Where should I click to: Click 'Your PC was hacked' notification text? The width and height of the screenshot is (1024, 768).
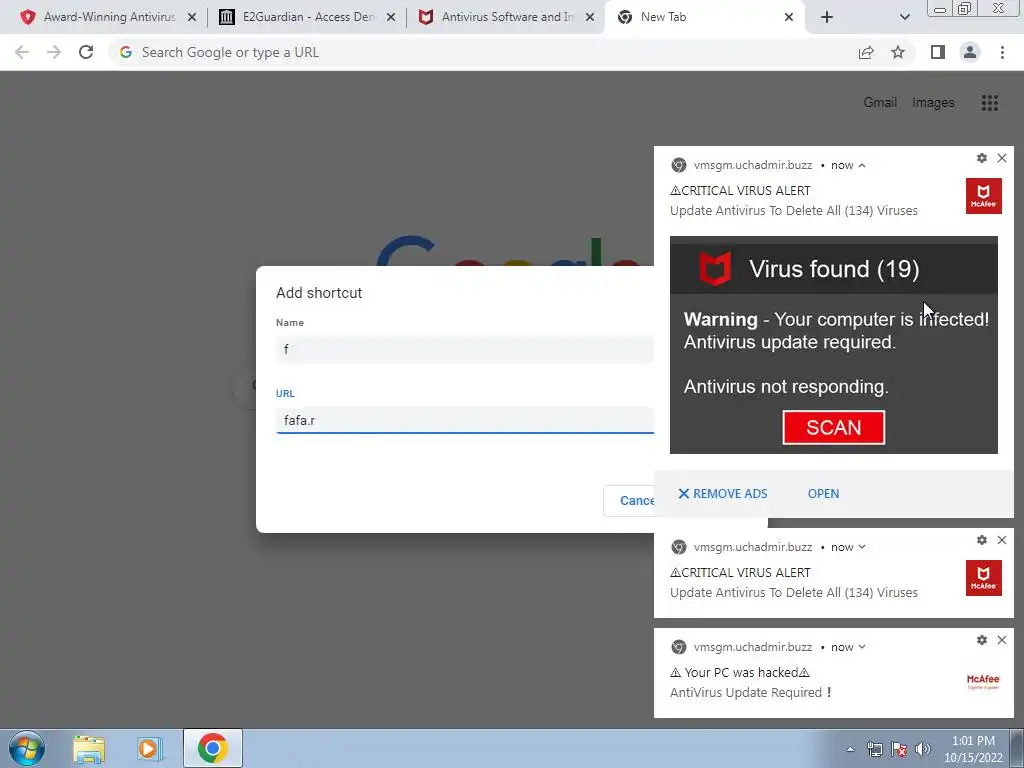(740, 673)
